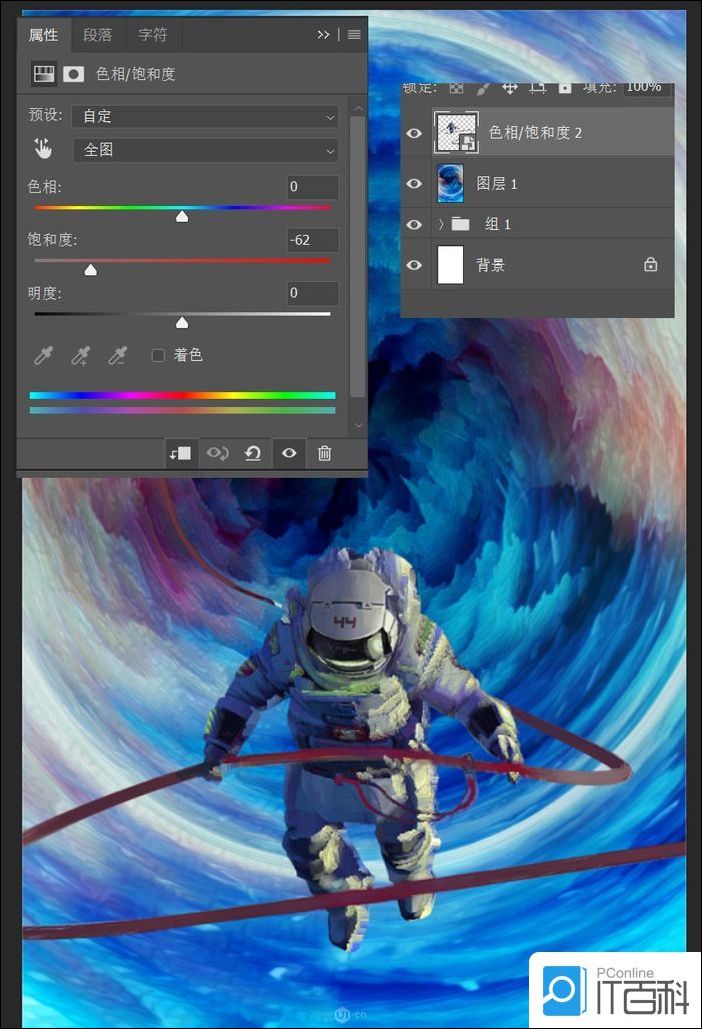Click the 背景 layer lock icon
Image resolution: width=702 pixels, height=1029 pixels.
coord(650,264)
